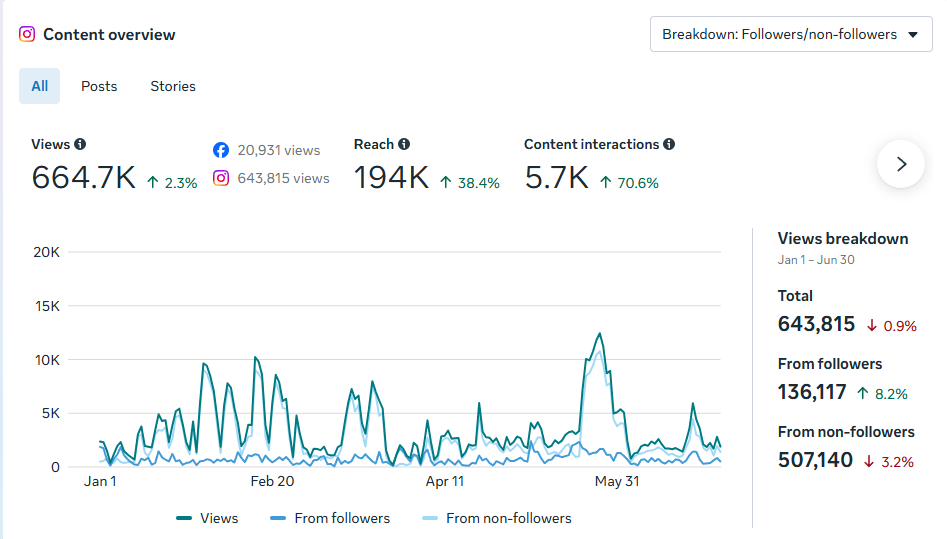Click the chart peak near May 31

click(600, 334)
